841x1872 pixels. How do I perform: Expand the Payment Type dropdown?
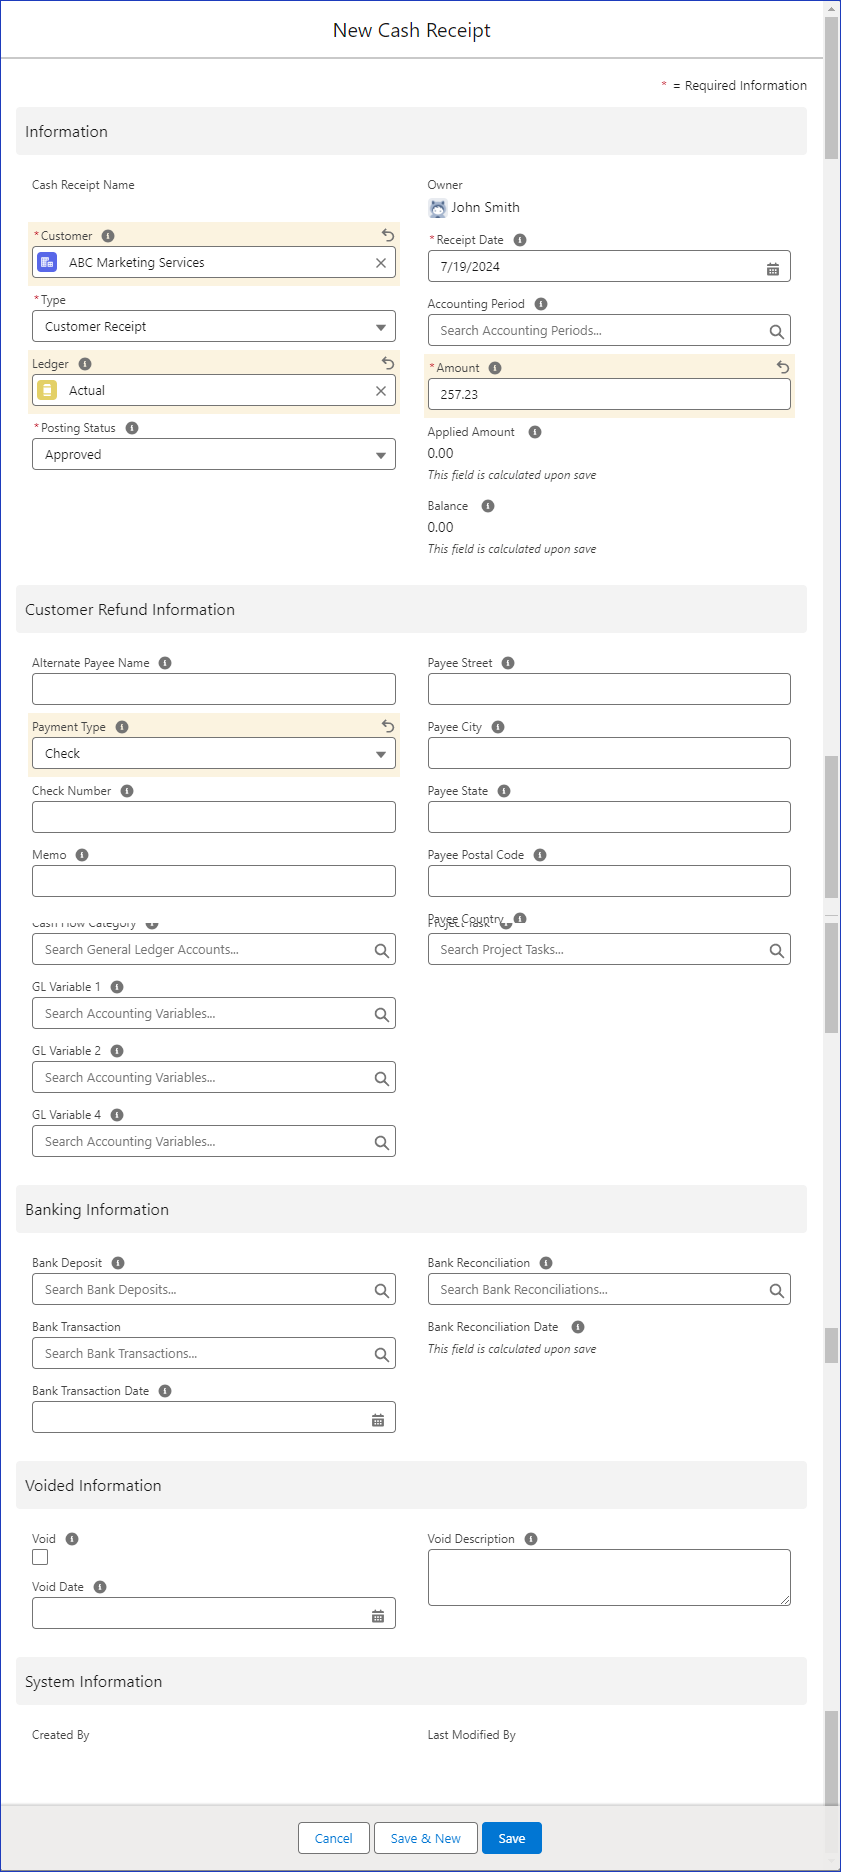[214, 754]
